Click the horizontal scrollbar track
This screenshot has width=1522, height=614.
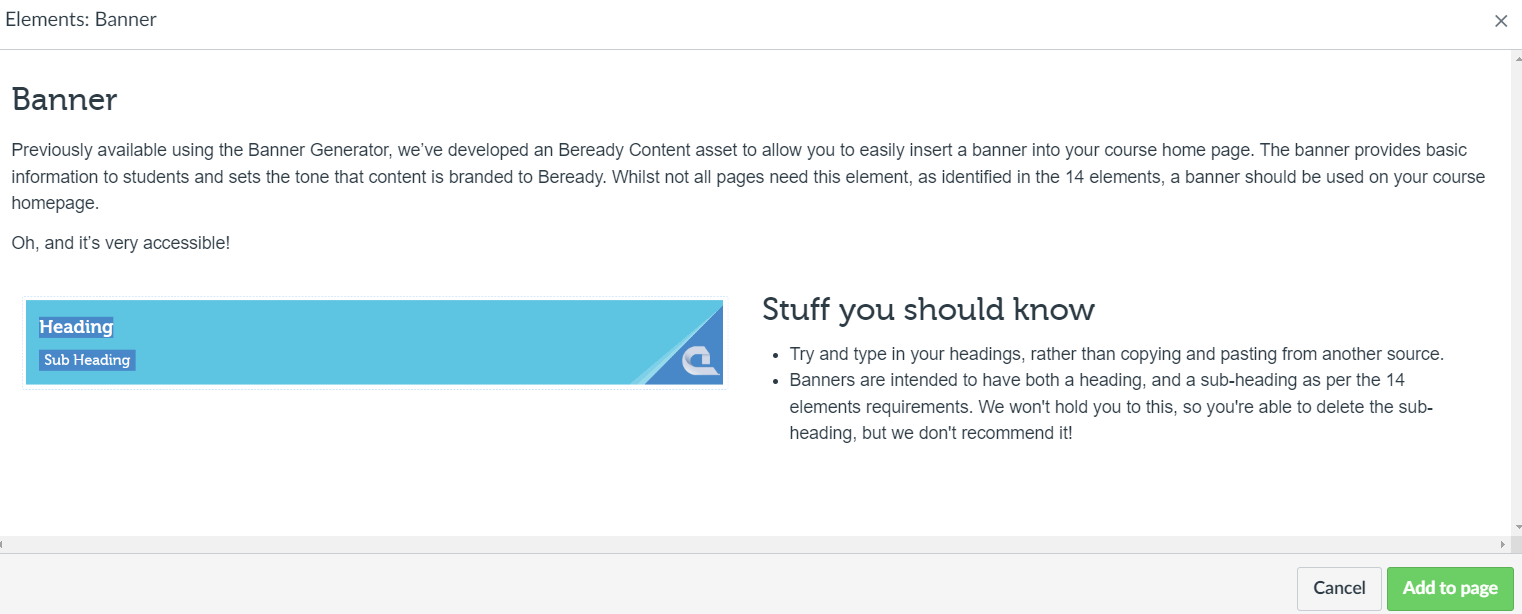(750, 545)
